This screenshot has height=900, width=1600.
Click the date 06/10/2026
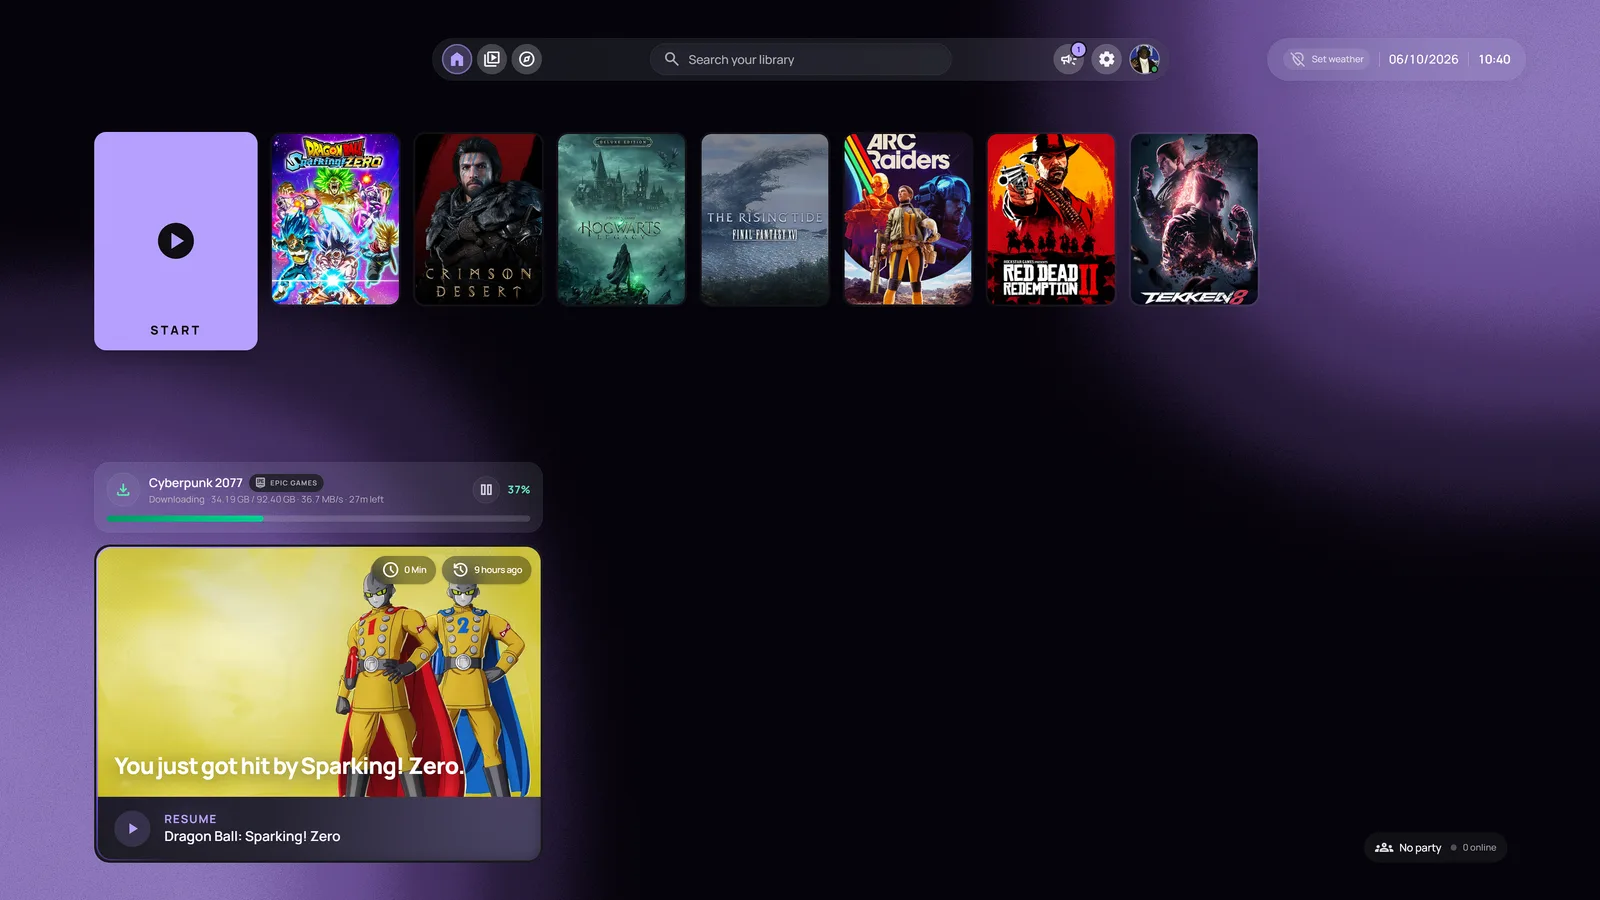click(1423, 59)
